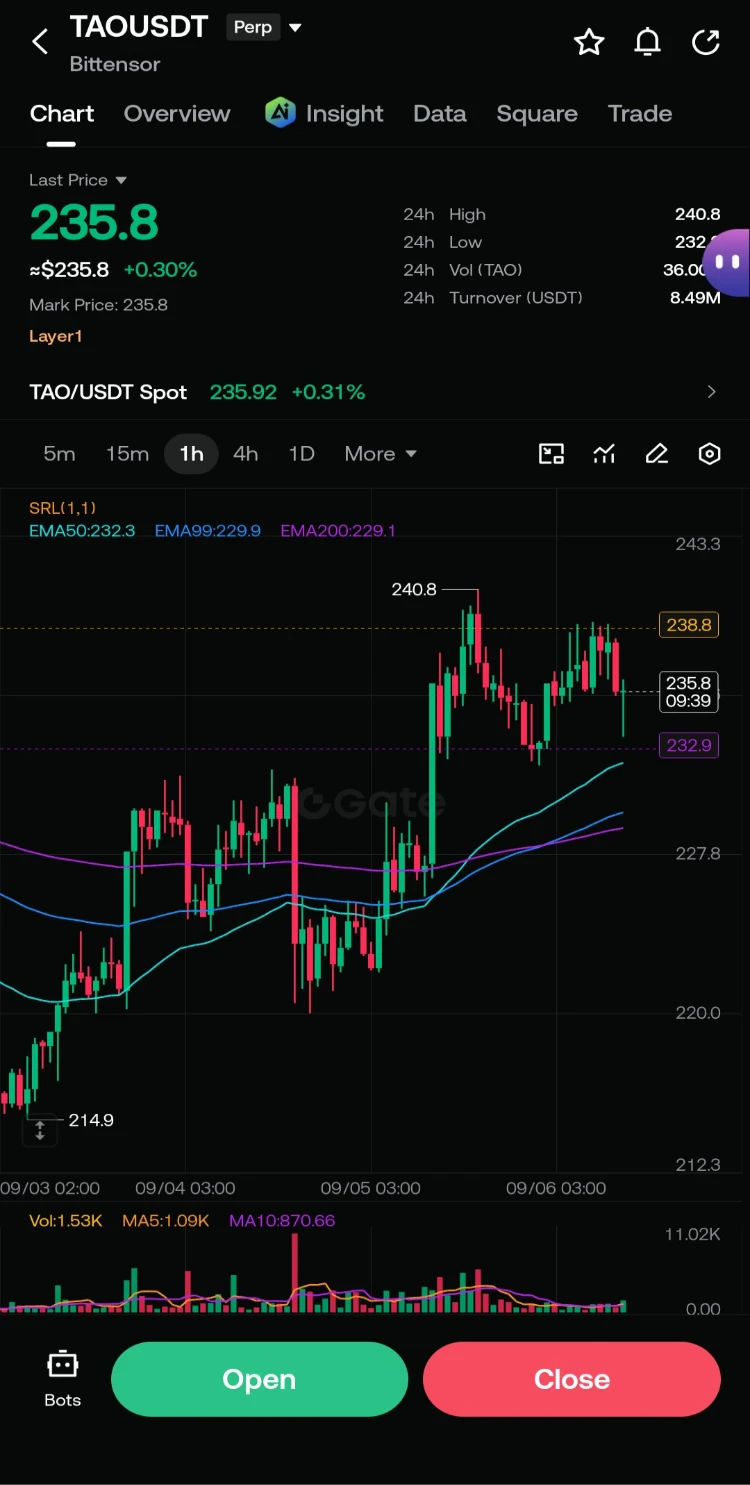The image size is (750, 1485).
Task: Tap the Bittensor subtitle
Action: click(x=115, y=64)
